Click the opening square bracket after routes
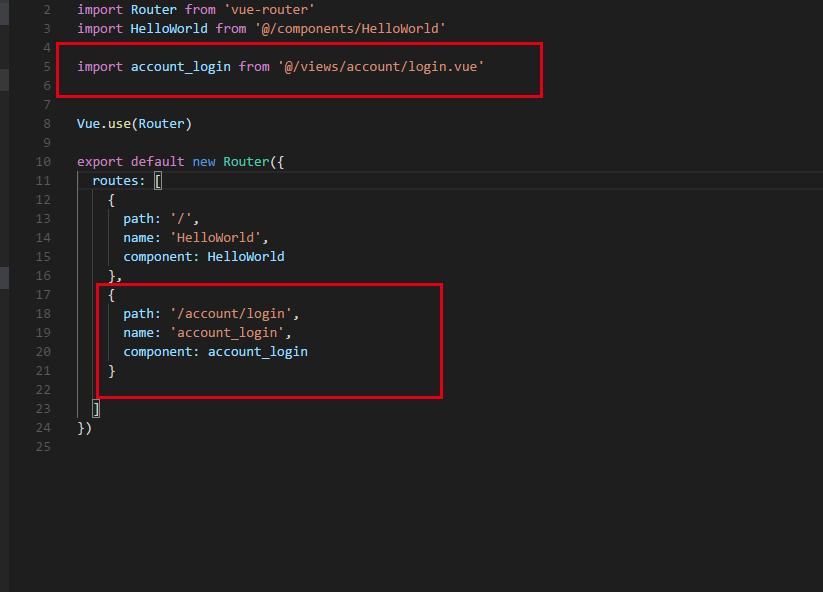The height and width of the screenshot is (592, 823). click(x=158, y=181)
